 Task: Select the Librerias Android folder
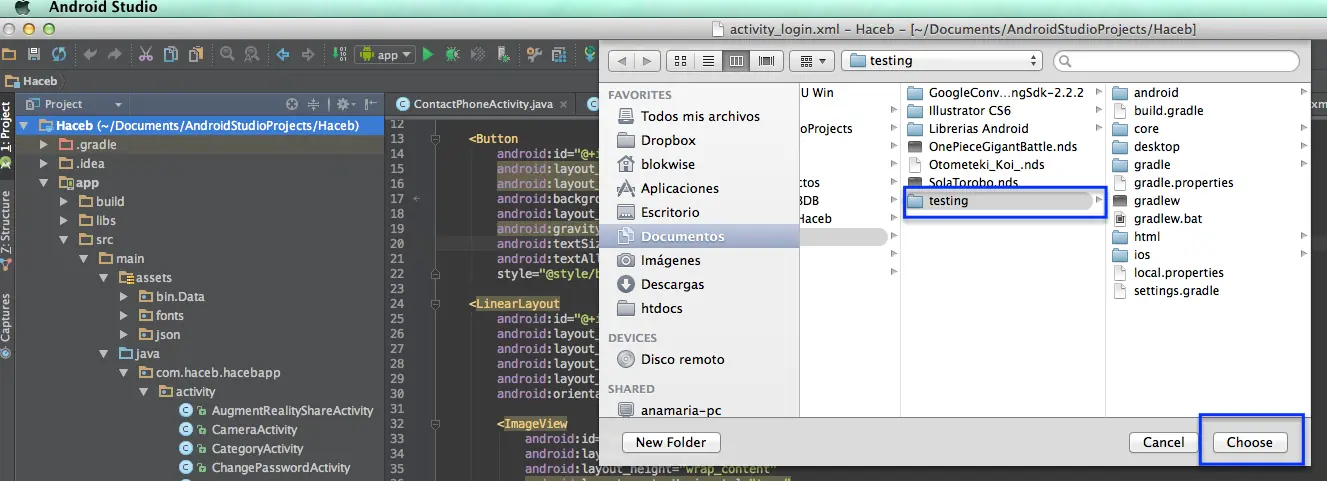click(1002, 129)
